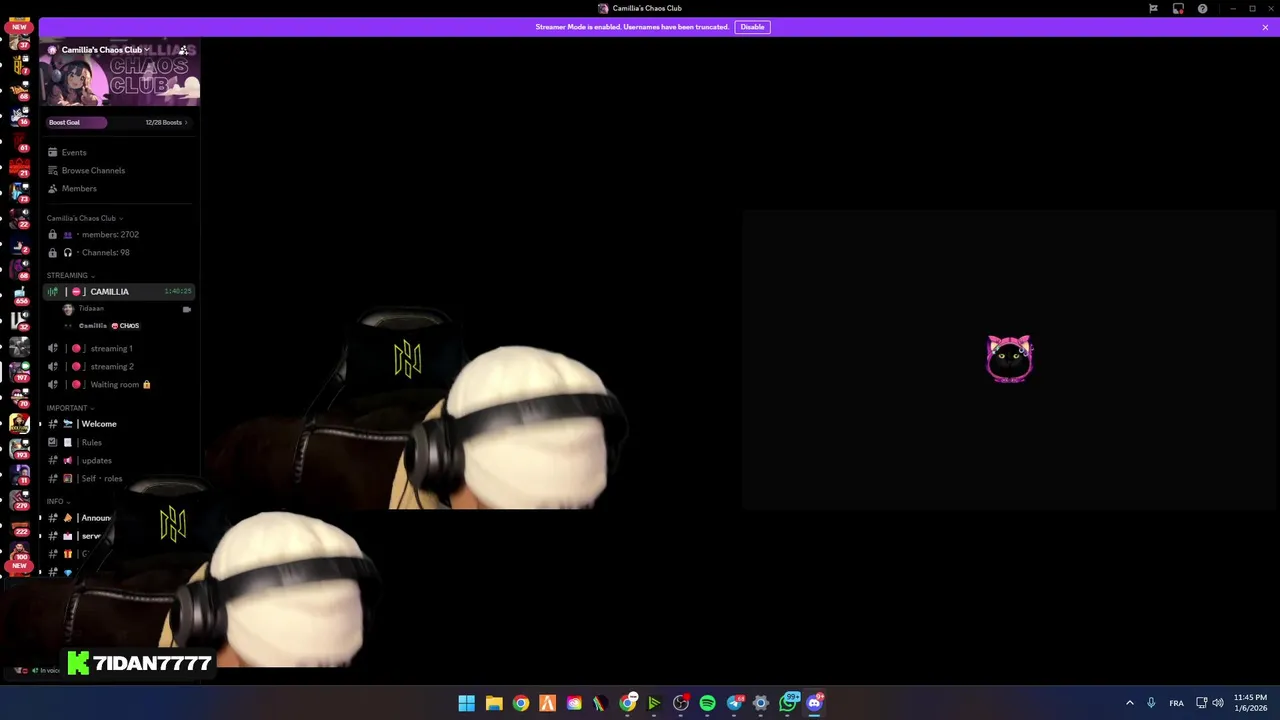The width and height of the screenshot is (1280, 720).
Task: Click the video camera icon beside 7idaaan
Action: 186,309
